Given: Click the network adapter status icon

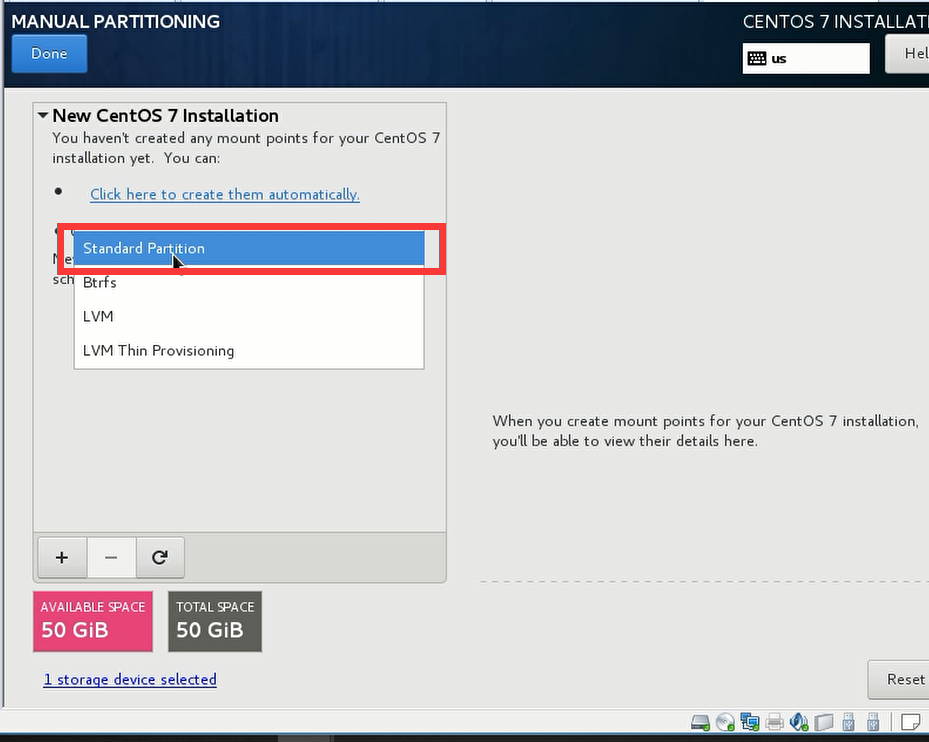Looking at the screenshot, I should click(x=749, y=722).
